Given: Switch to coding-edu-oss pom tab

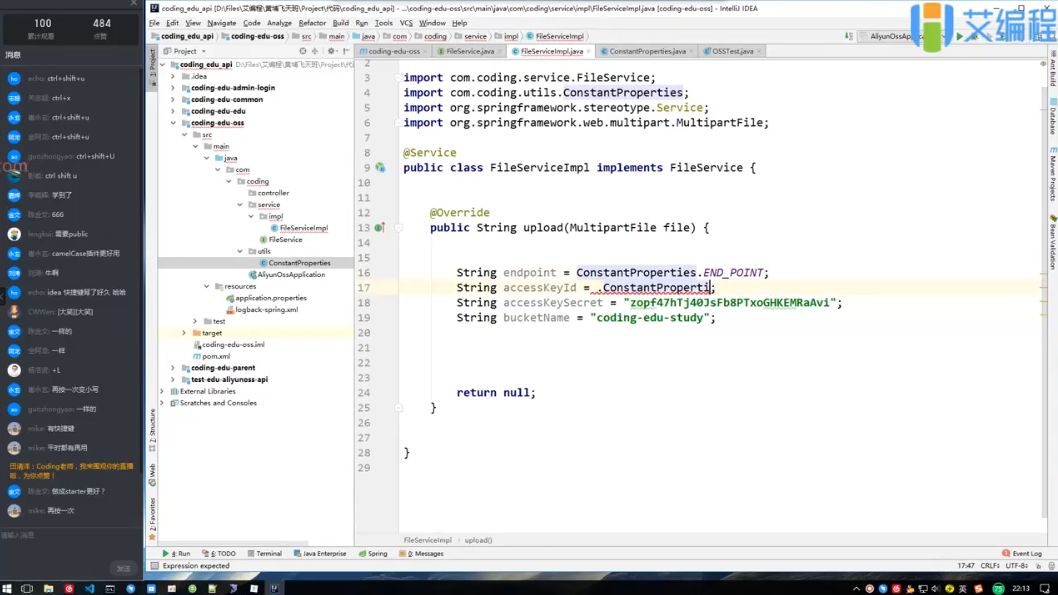Looking at the screenshot, I should 393,51.
